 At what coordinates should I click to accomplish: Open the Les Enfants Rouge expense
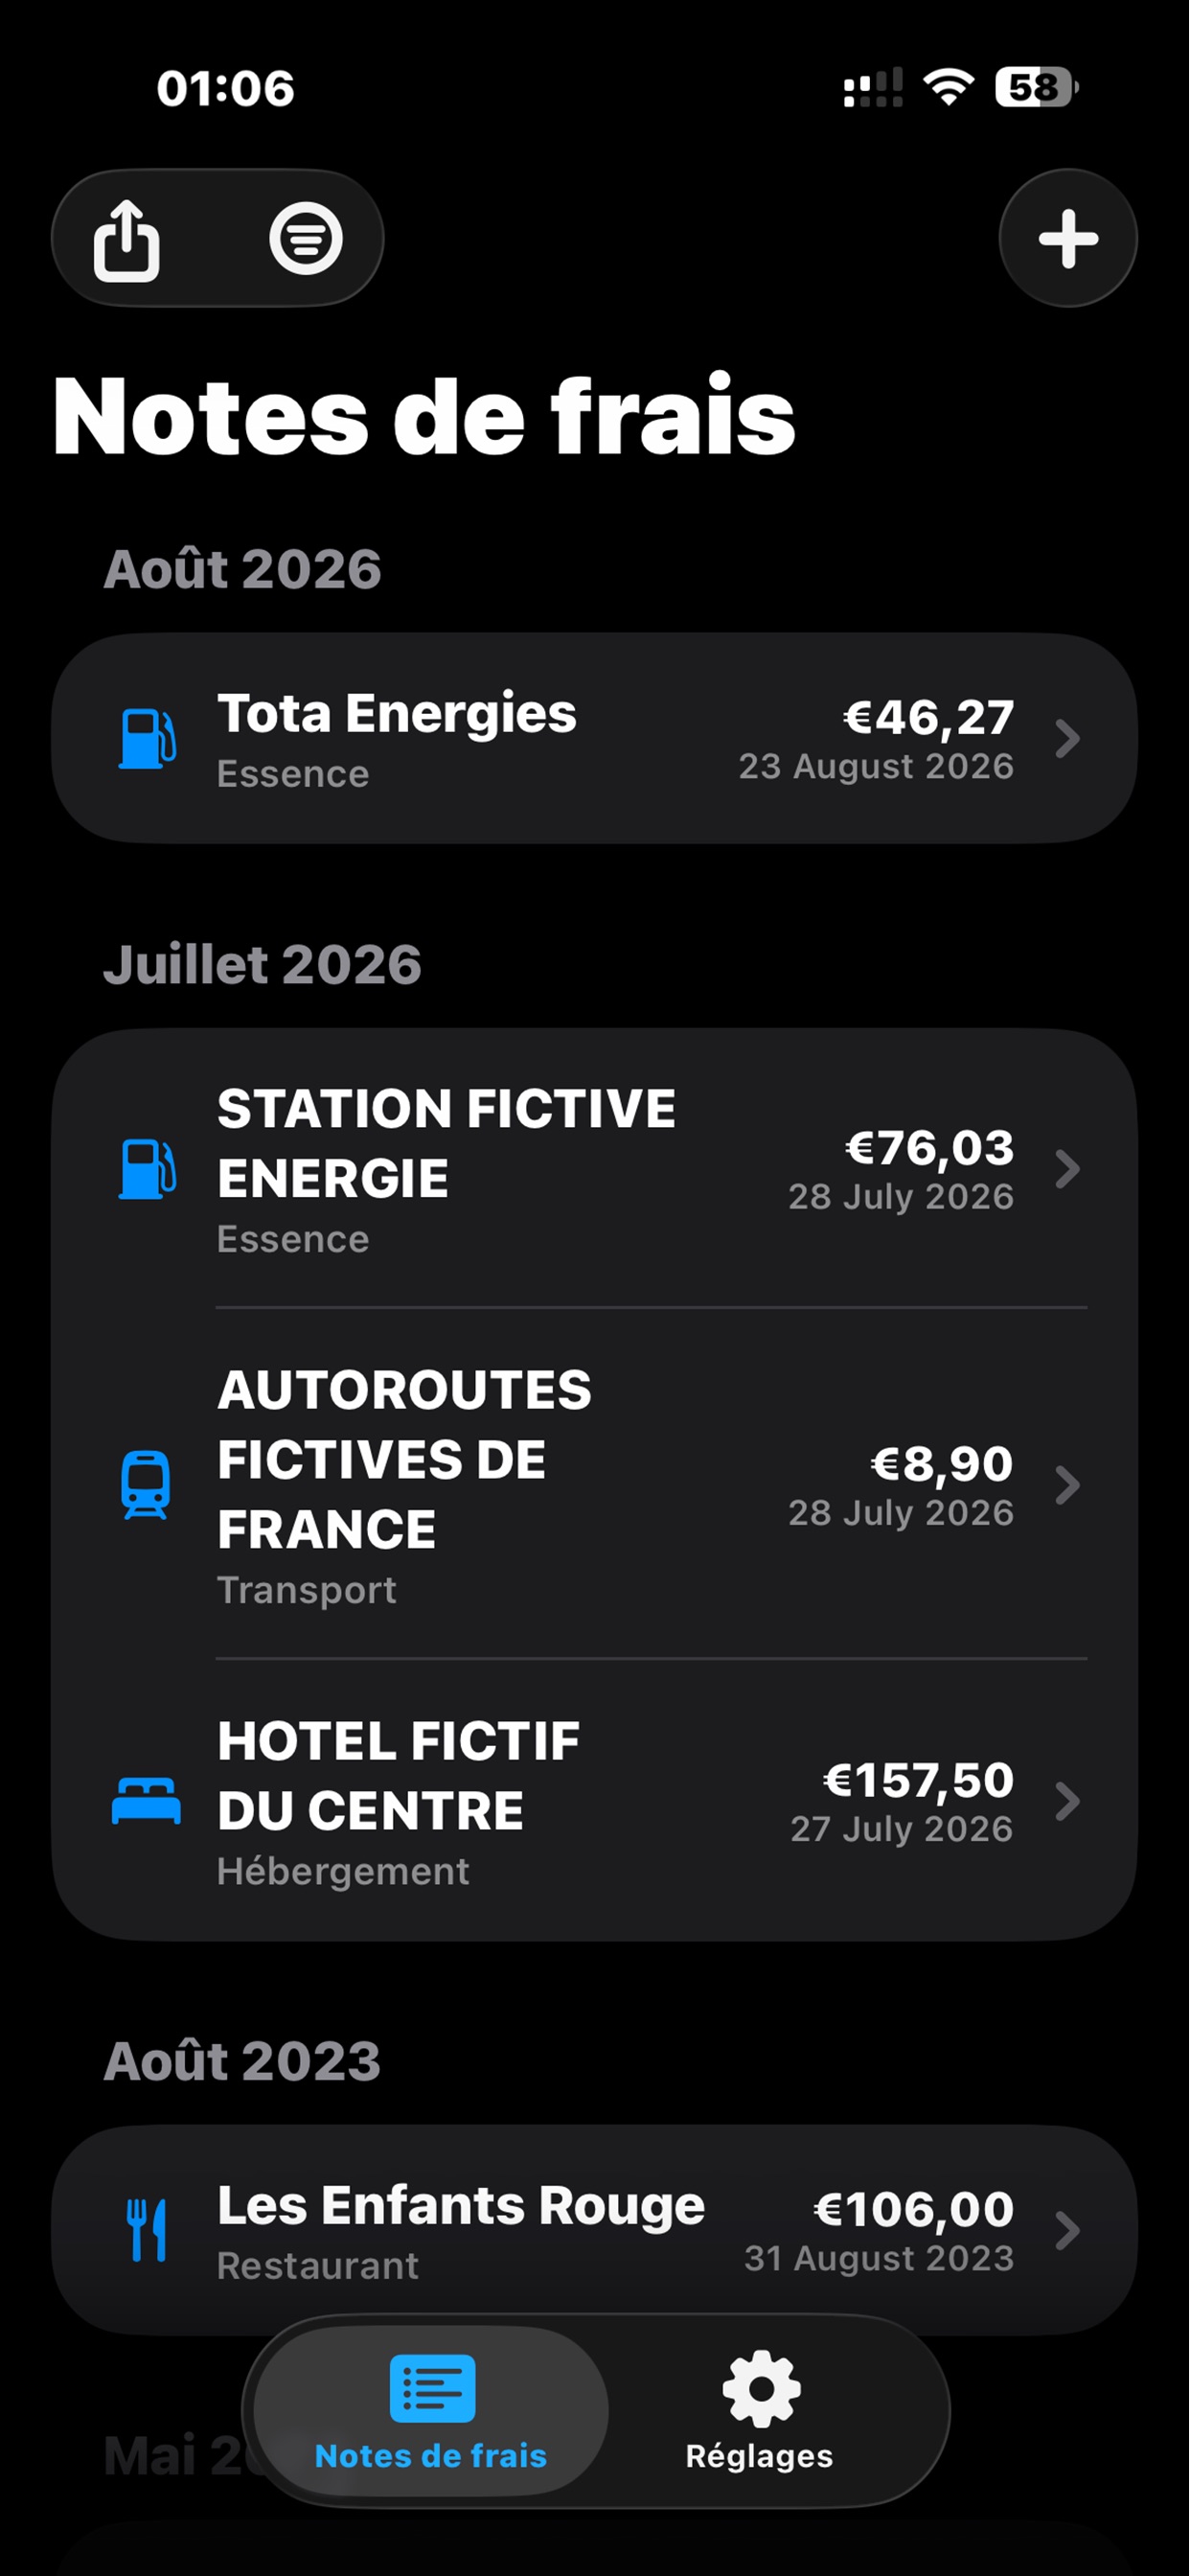click(594, 2230)
